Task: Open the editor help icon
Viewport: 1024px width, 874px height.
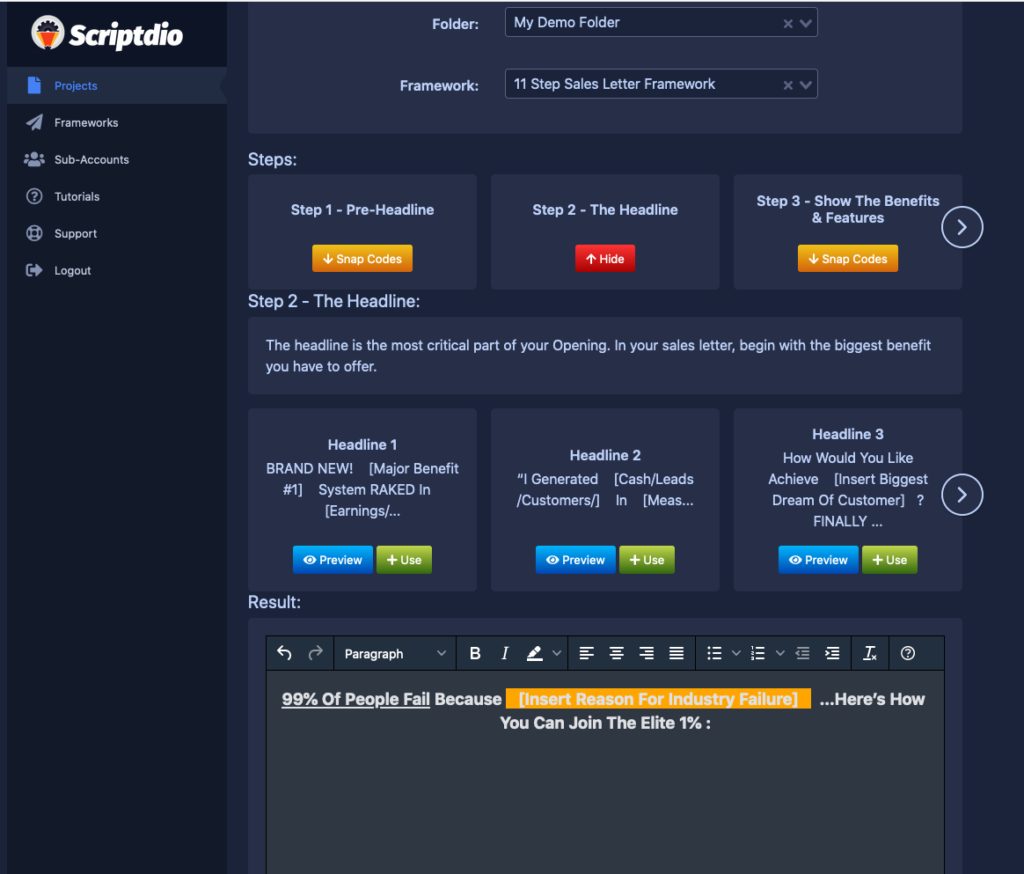Action: (908, 653)
